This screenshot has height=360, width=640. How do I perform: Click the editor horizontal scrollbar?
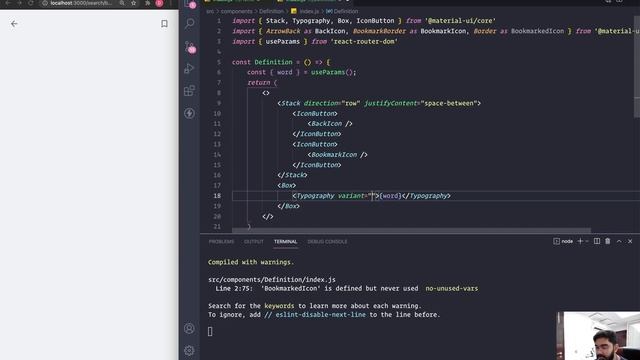411,231
